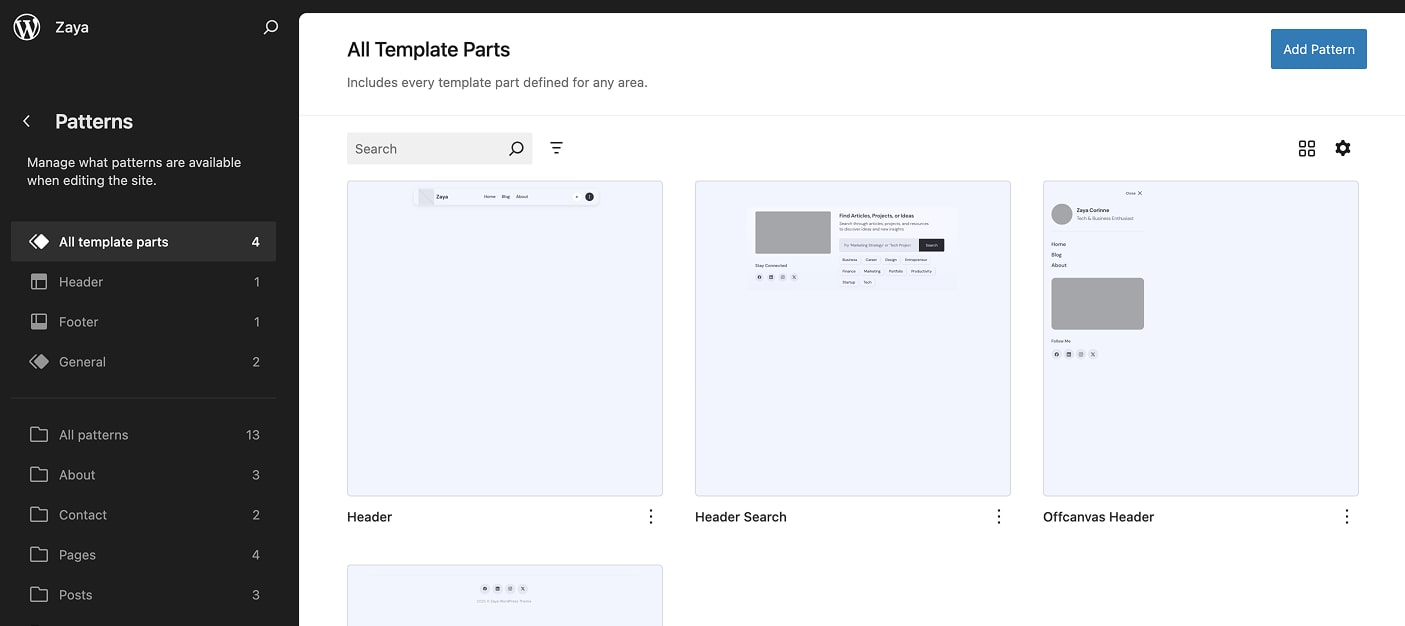The width and height of the screenshot is (1405, 626).
Task: Select All template parts category
Action: coord(143,242)
